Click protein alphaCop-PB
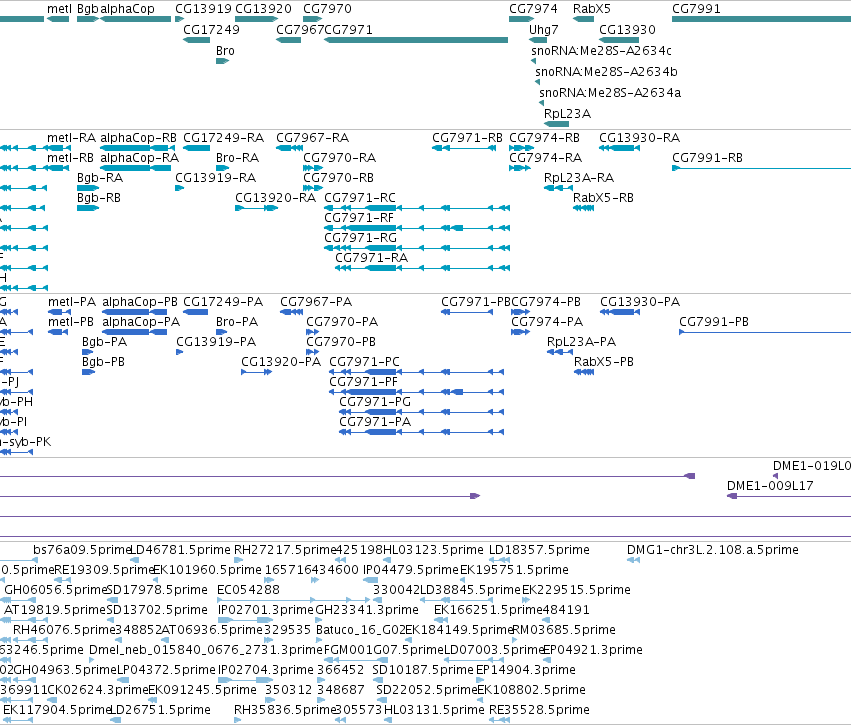 pos(135,311)
